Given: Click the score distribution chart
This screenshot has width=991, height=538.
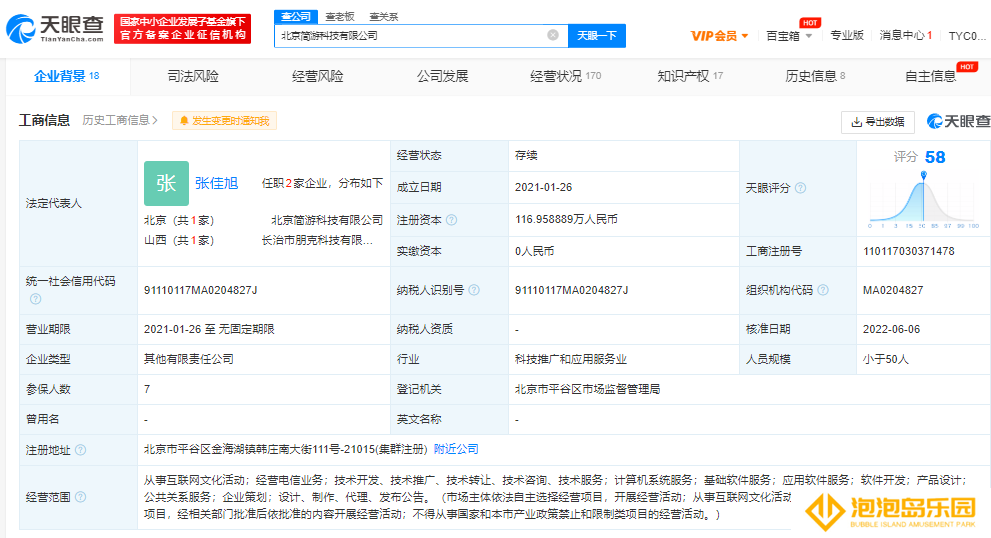Looking at the screenshot, I should pyautogui.click(x=923, y=200).
